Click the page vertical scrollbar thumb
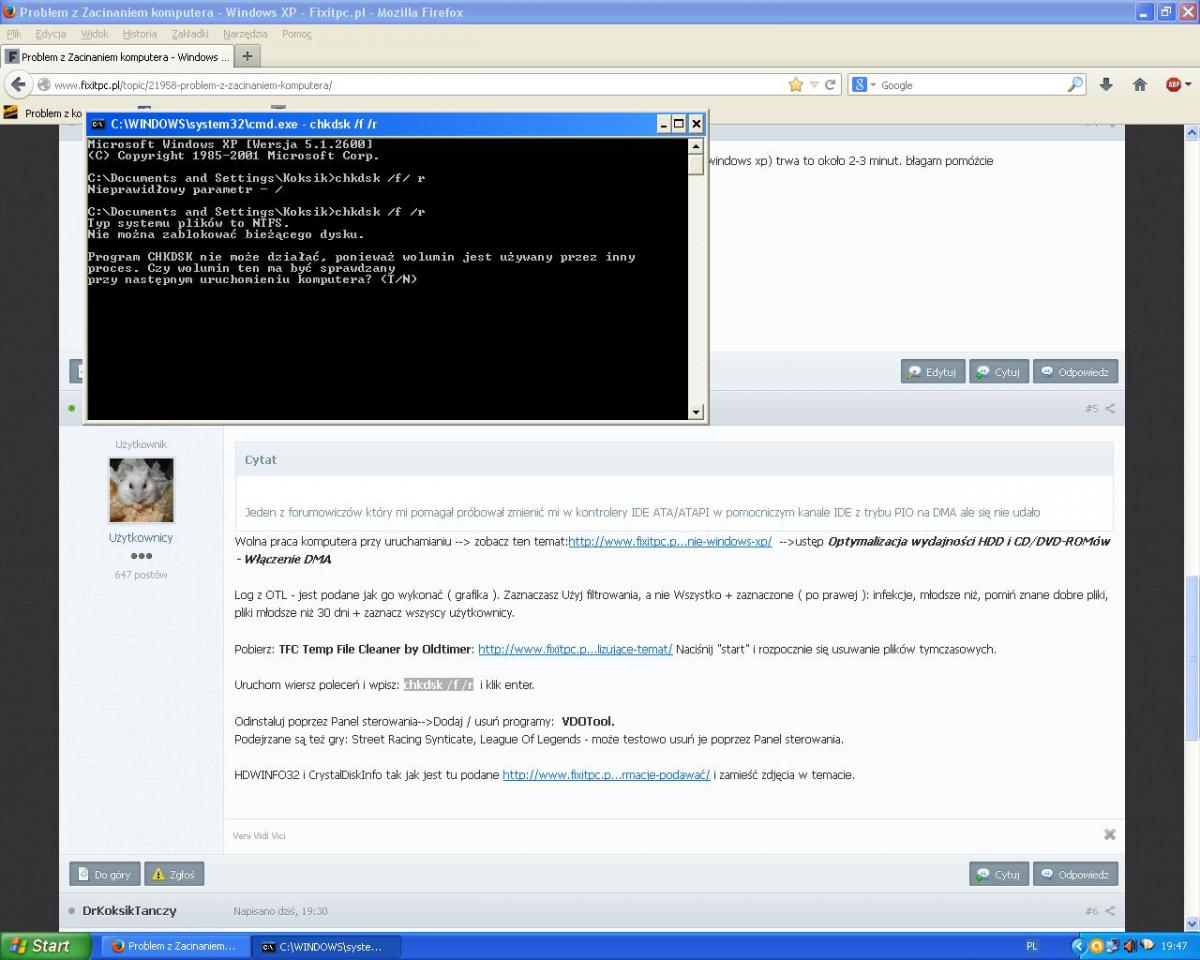Screen dimensions: 1200x960 pos(1191,657)
